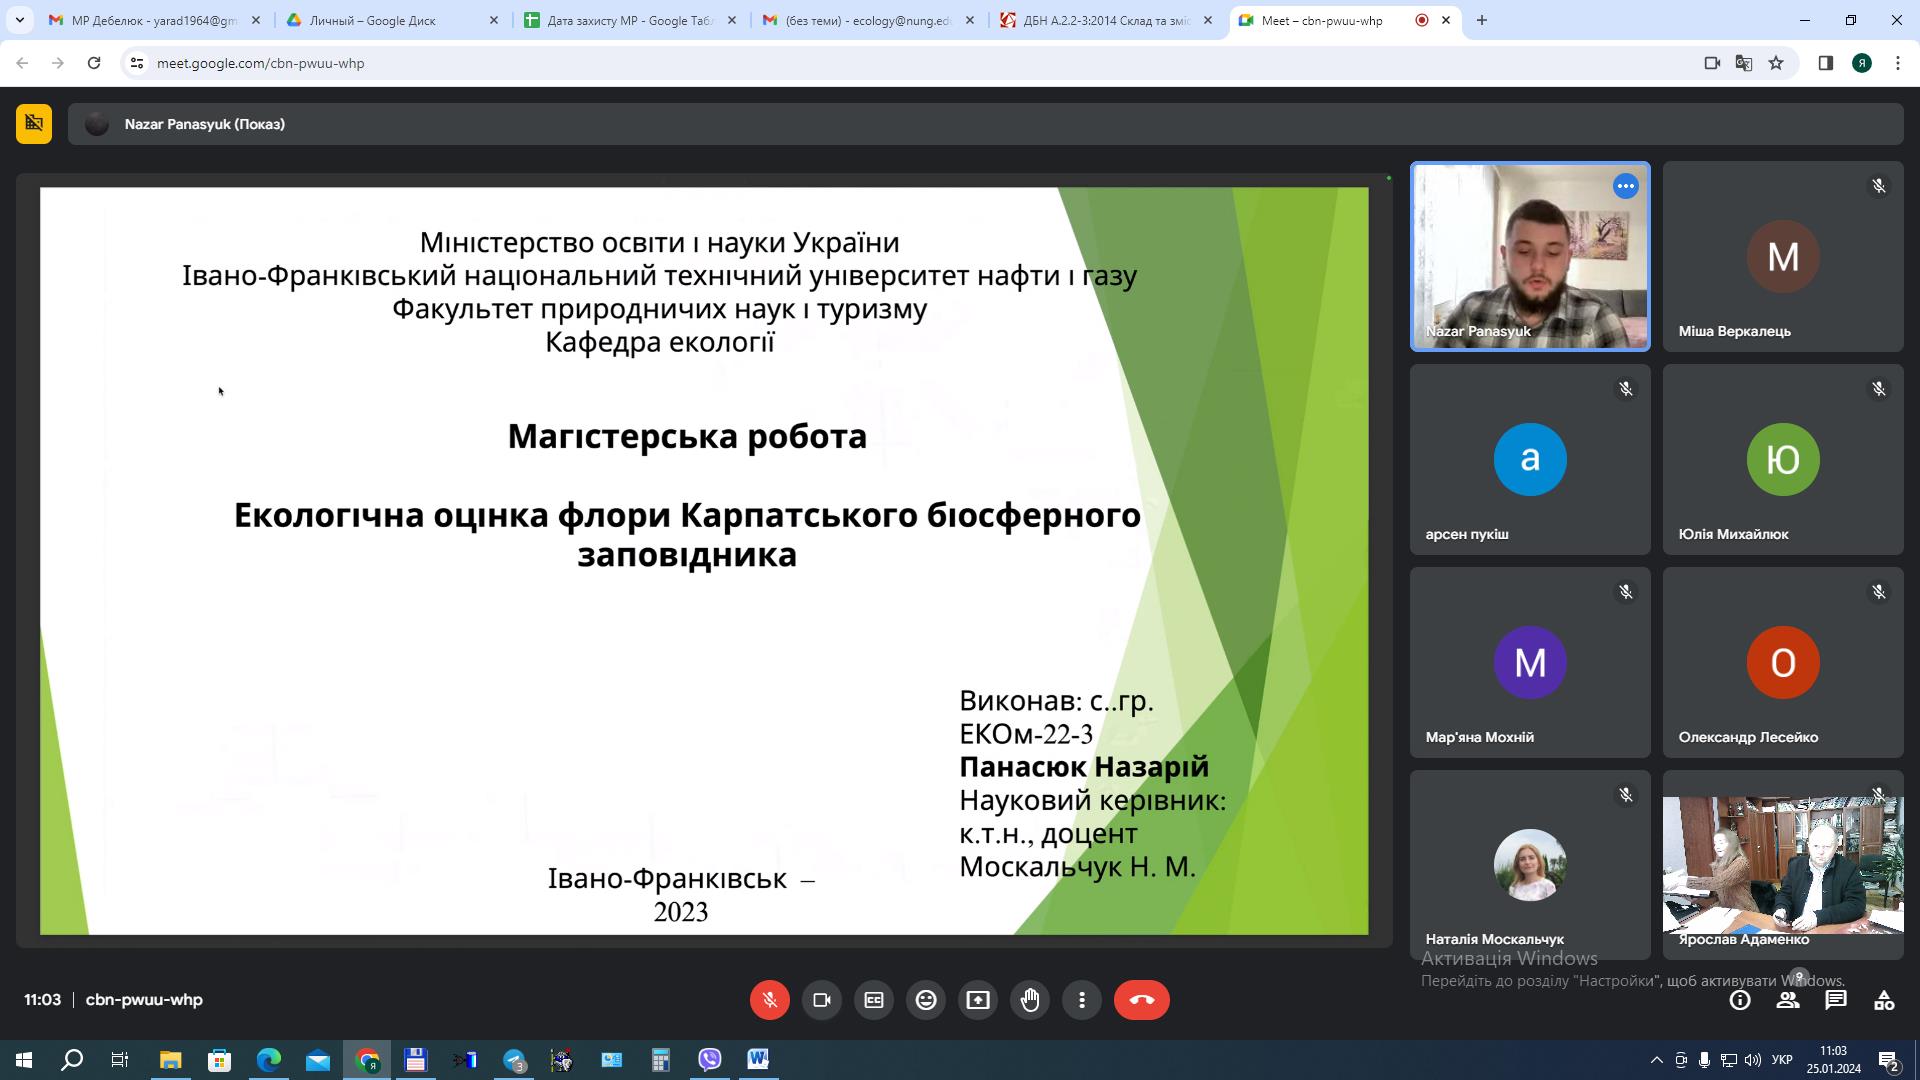
Task: Open options on Nazar Panasyuk's video tile
Action: pos(1624,186)
